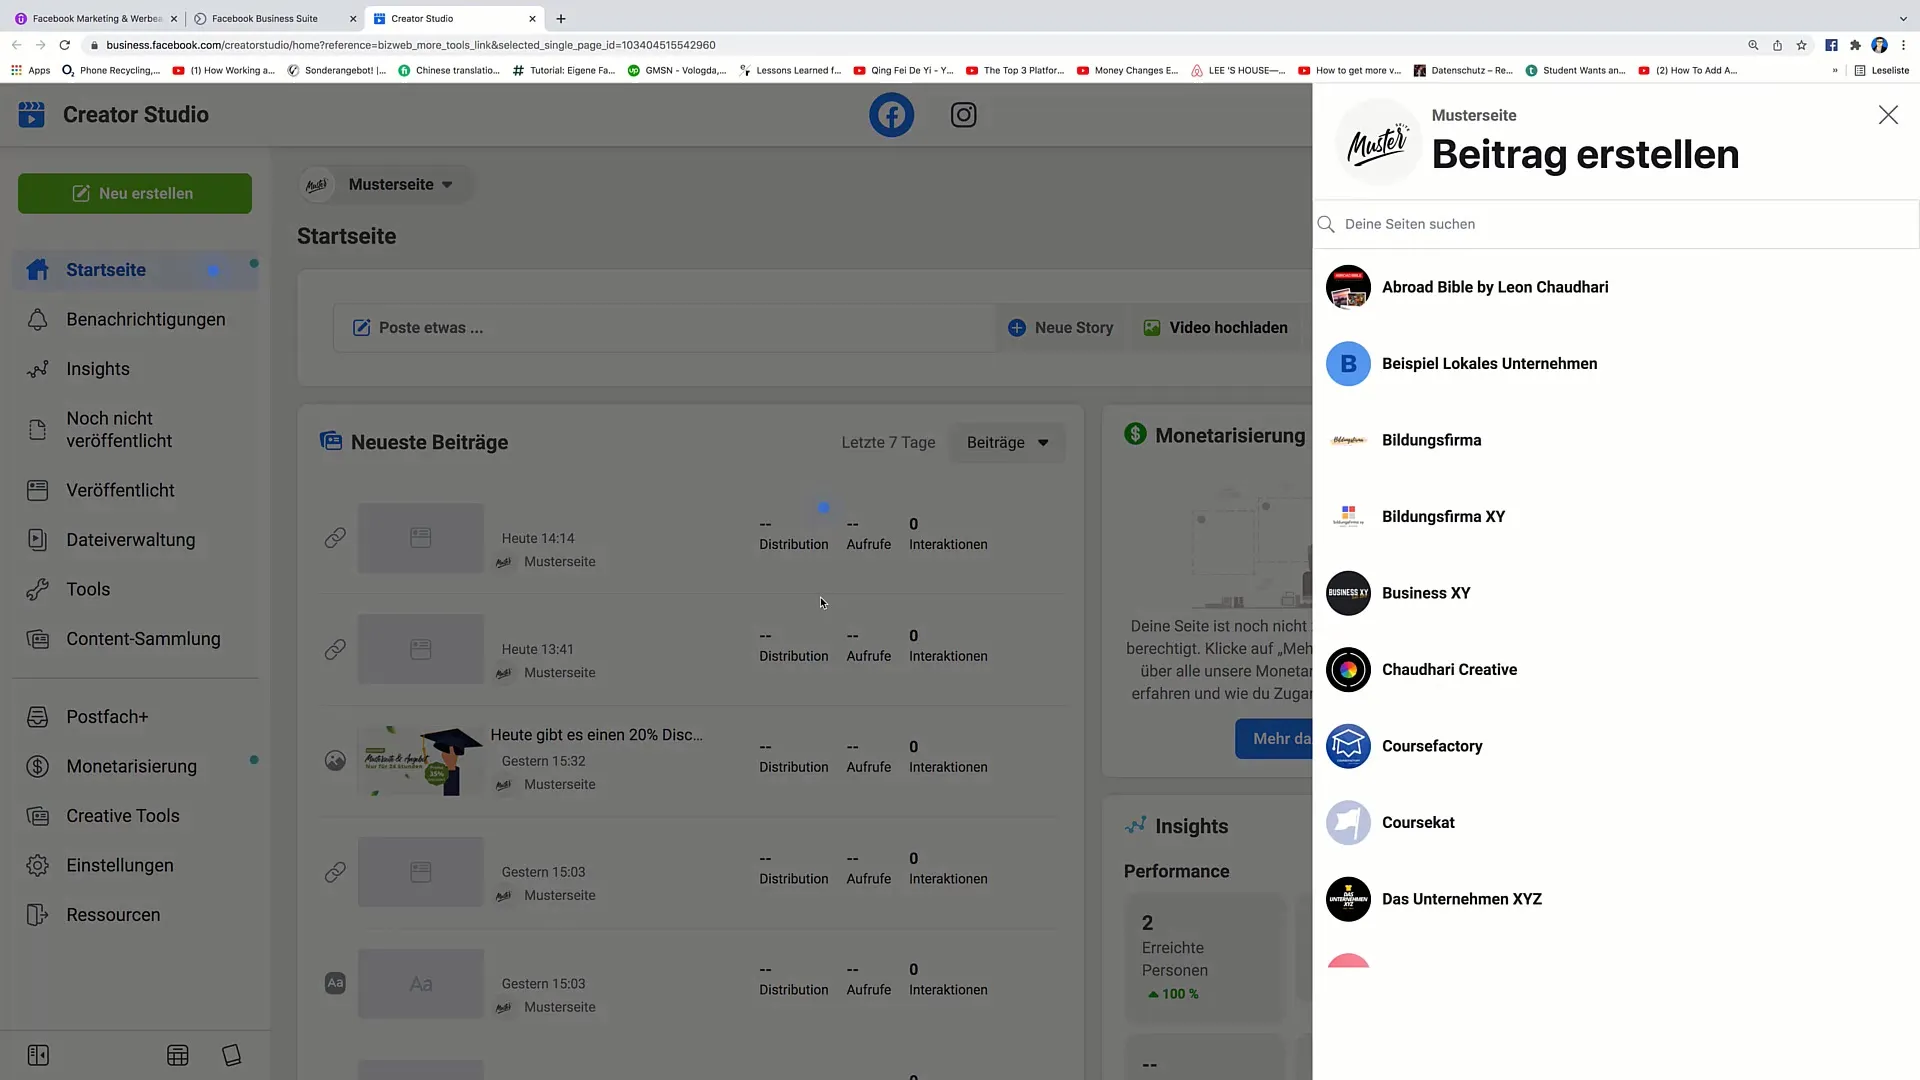Viewport: 1920px width, 1080px height.
Task: Select Coursefactory from page list
Action: click(x=1432, y=745)
